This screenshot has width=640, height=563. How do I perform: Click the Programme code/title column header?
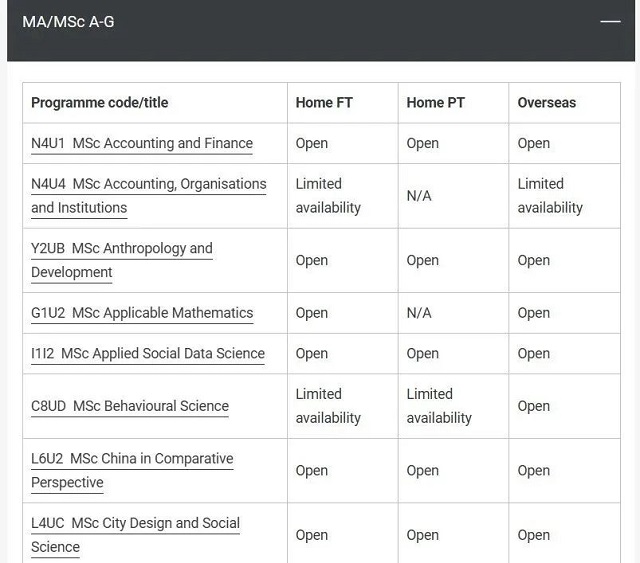[100, 102]
